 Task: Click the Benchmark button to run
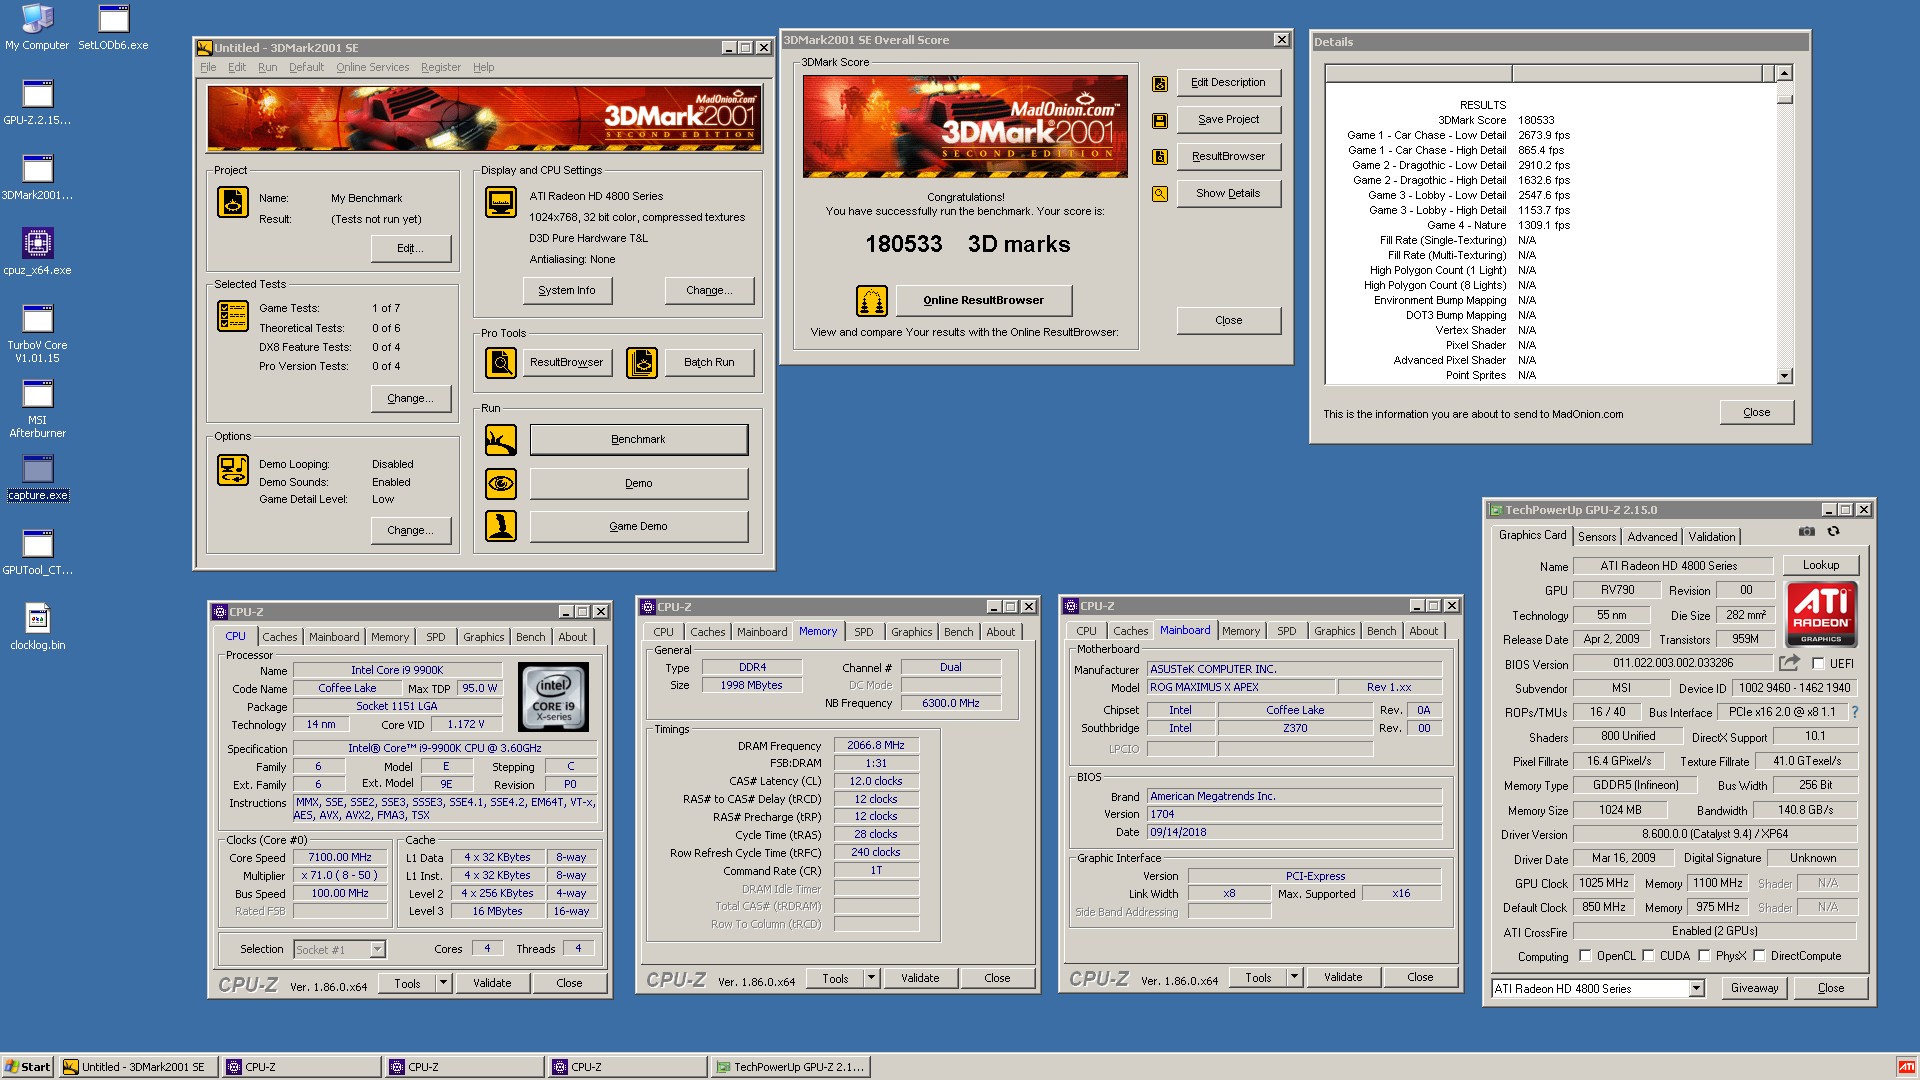pyautogui.click(x=639, y=439)
